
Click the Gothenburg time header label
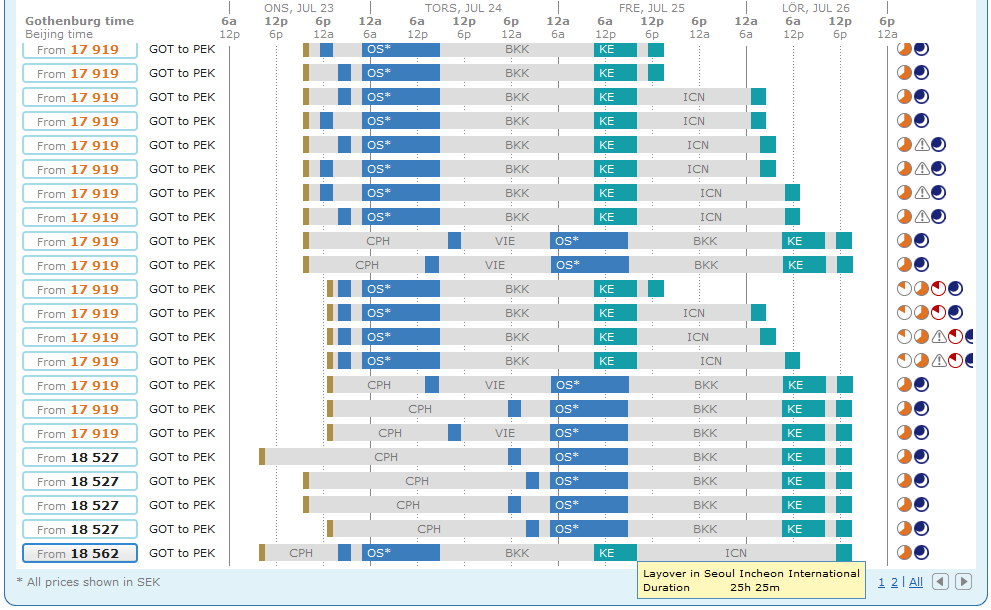[79, 21]
